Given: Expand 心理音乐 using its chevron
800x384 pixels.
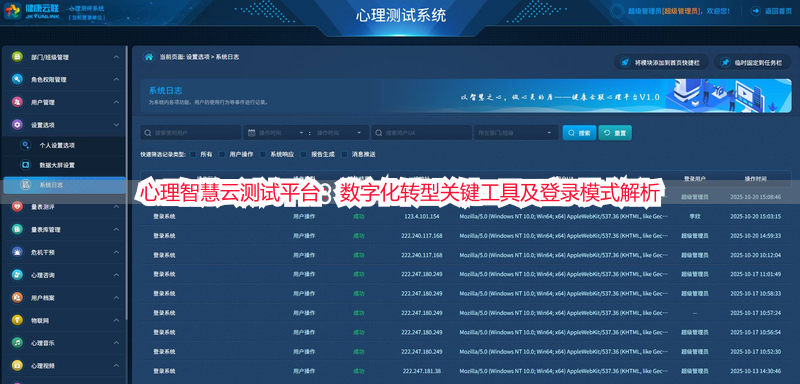Looking at the screenshot, I should (x=116, y=343).
